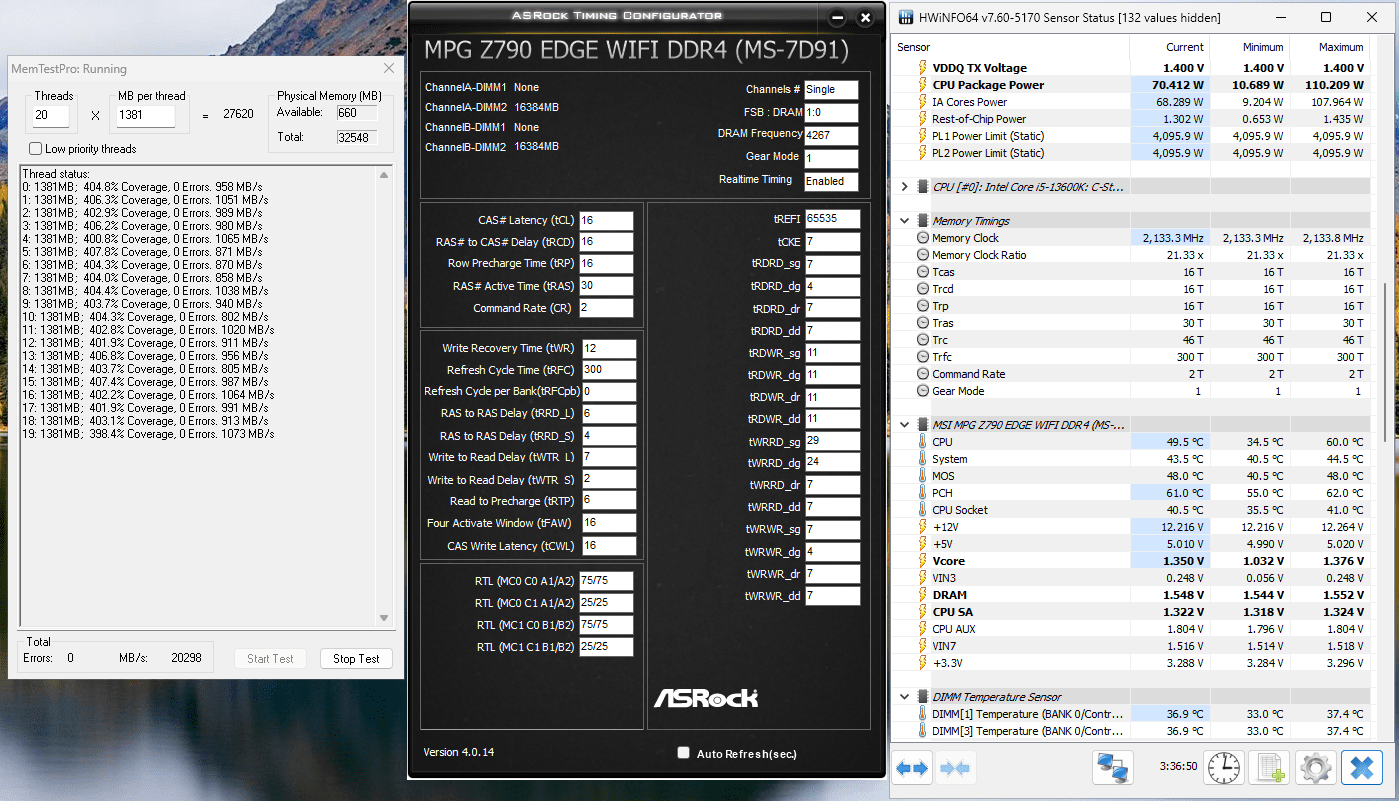Open HWiNFO sensor settings gear
1399x801 pixels.
click(1315, 768)
